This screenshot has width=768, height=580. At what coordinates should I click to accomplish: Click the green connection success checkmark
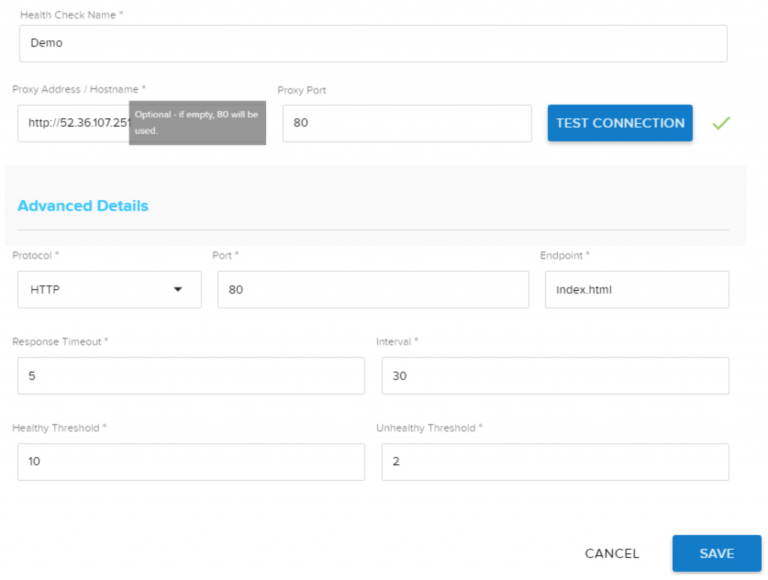721,123
